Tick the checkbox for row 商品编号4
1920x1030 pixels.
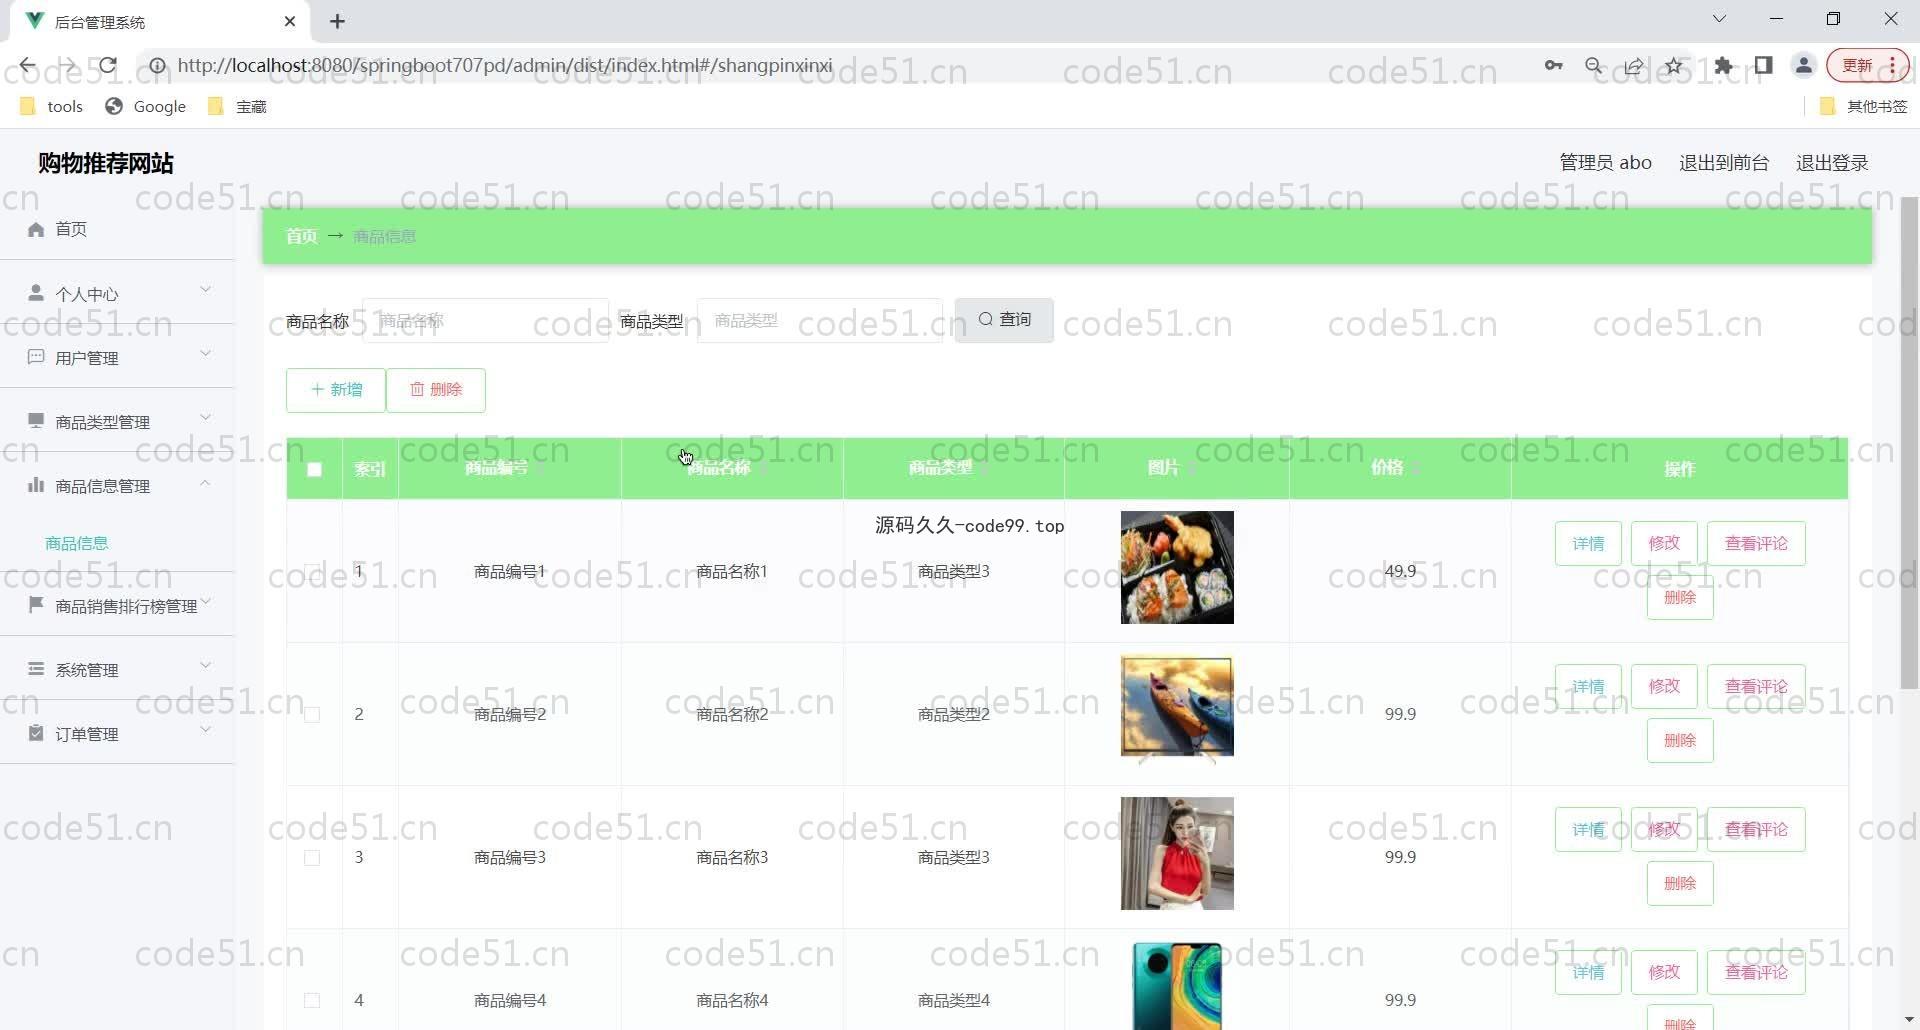click(312, 1001)
